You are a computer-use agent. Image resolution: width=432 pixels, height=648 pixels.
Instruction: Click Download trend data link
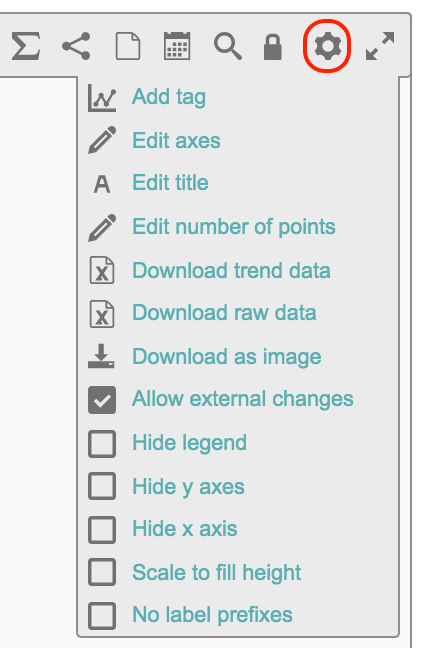coord(231,271)
